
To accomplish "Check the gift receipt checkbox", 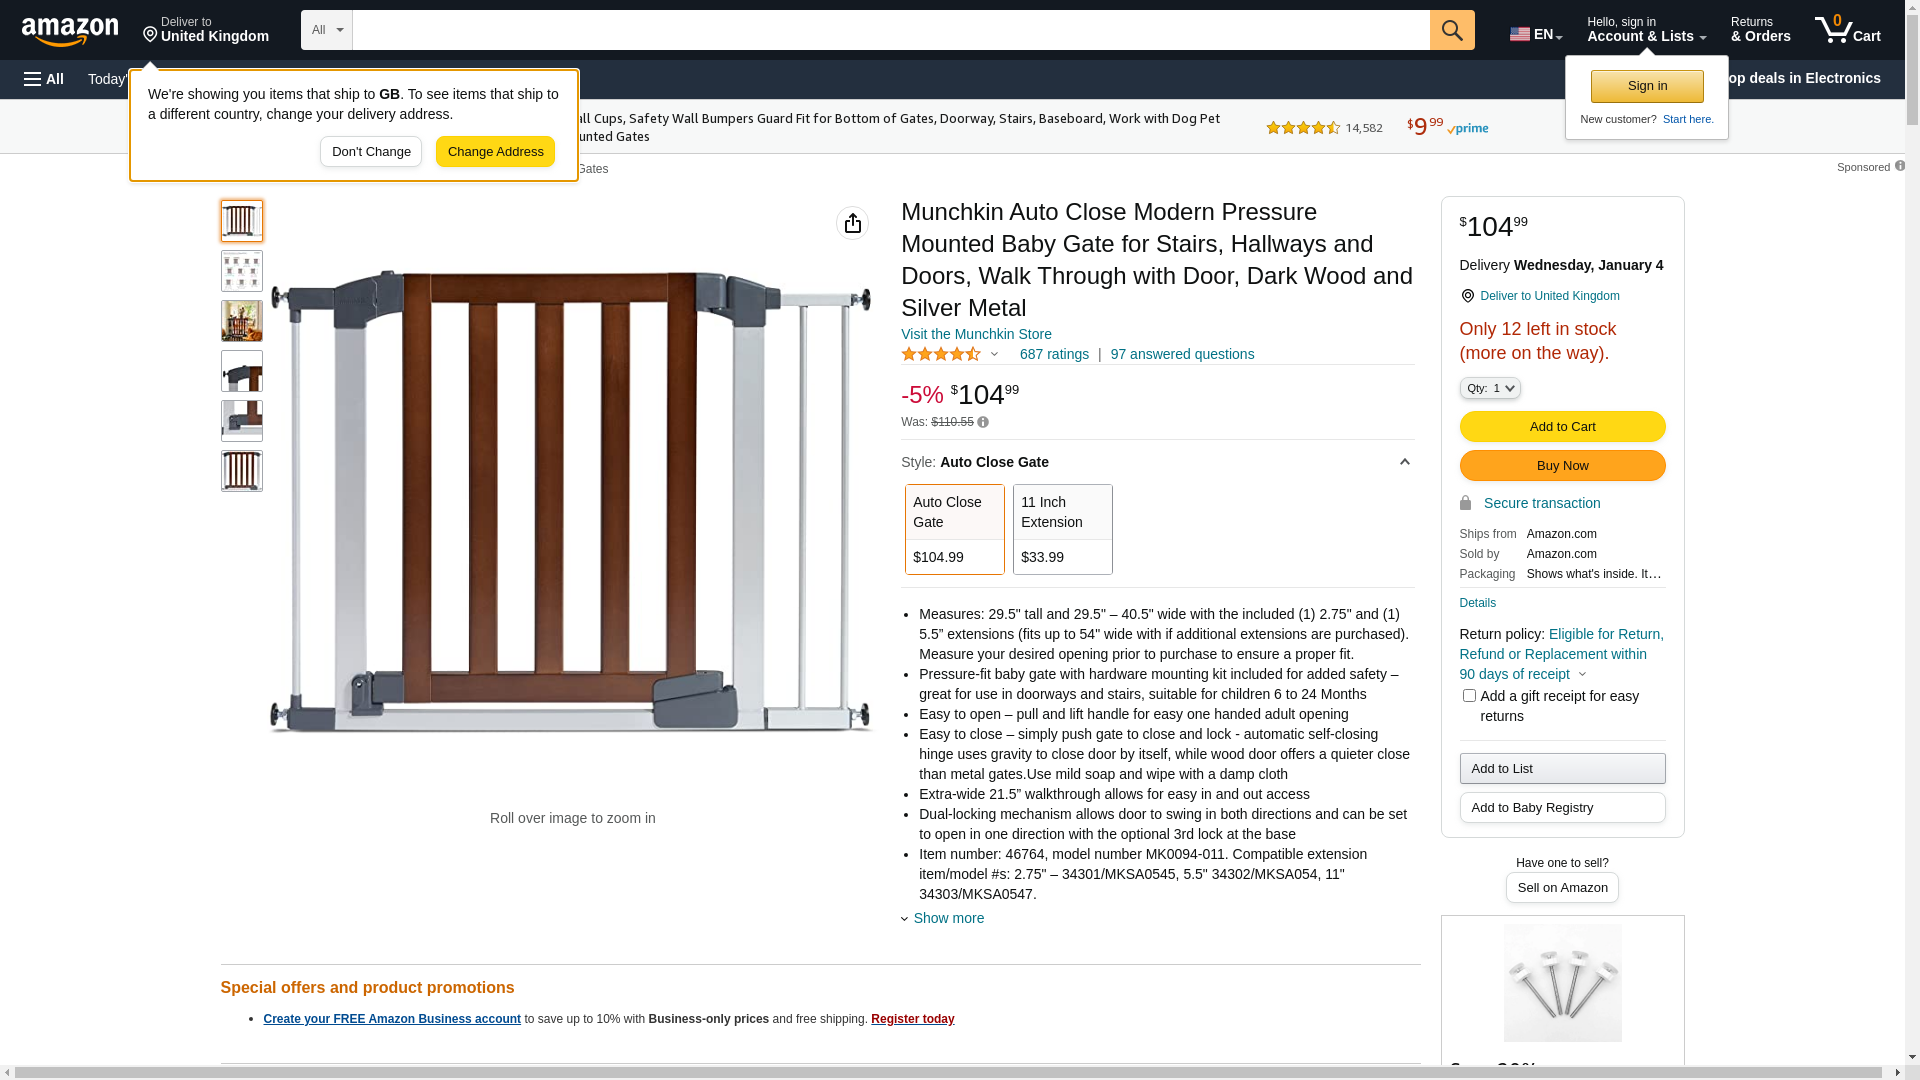I will [1469, 696].
